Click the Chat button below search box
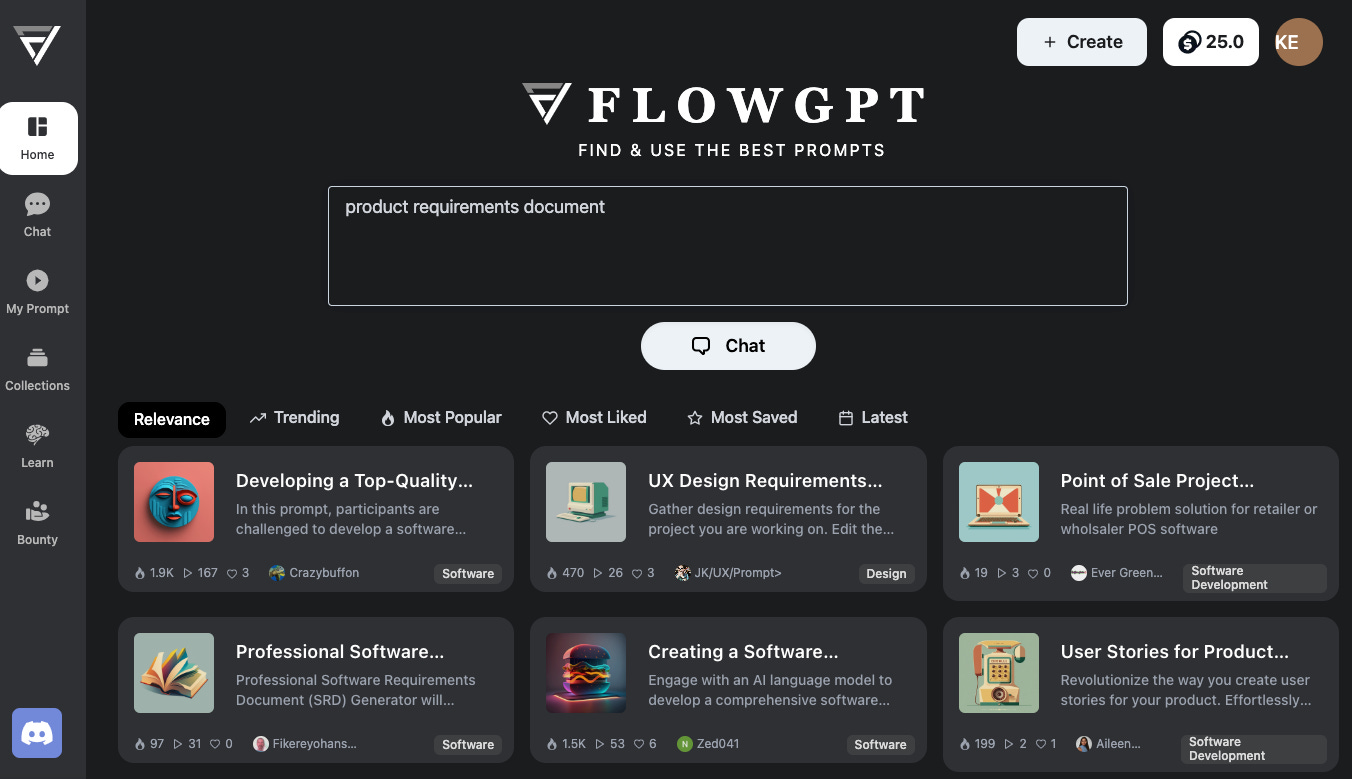Viewport: 1352px width, 779px height. 728,346
